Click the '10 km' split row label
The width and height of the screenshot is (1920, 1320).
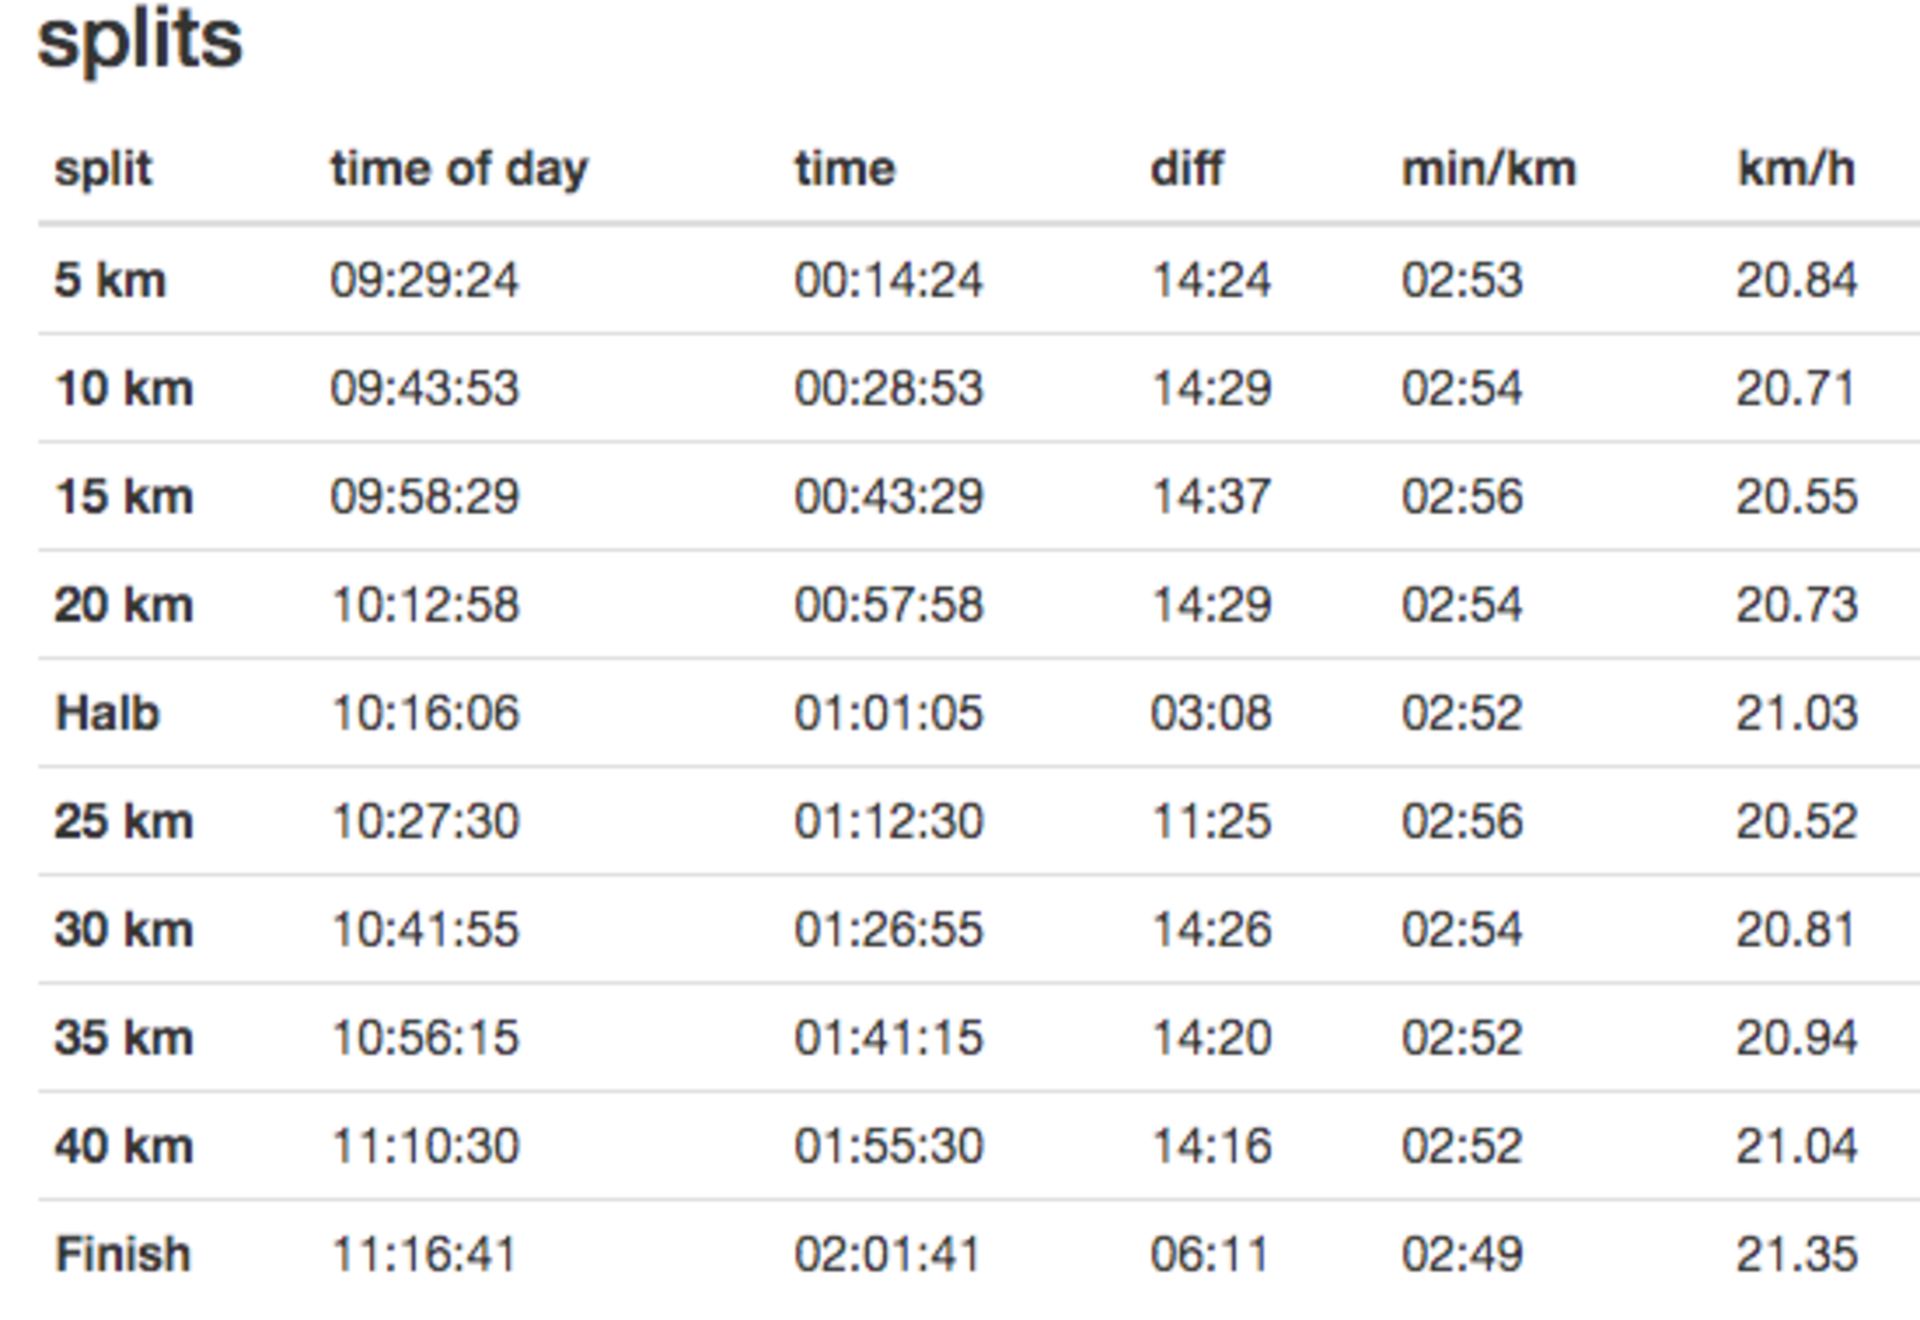124,388
